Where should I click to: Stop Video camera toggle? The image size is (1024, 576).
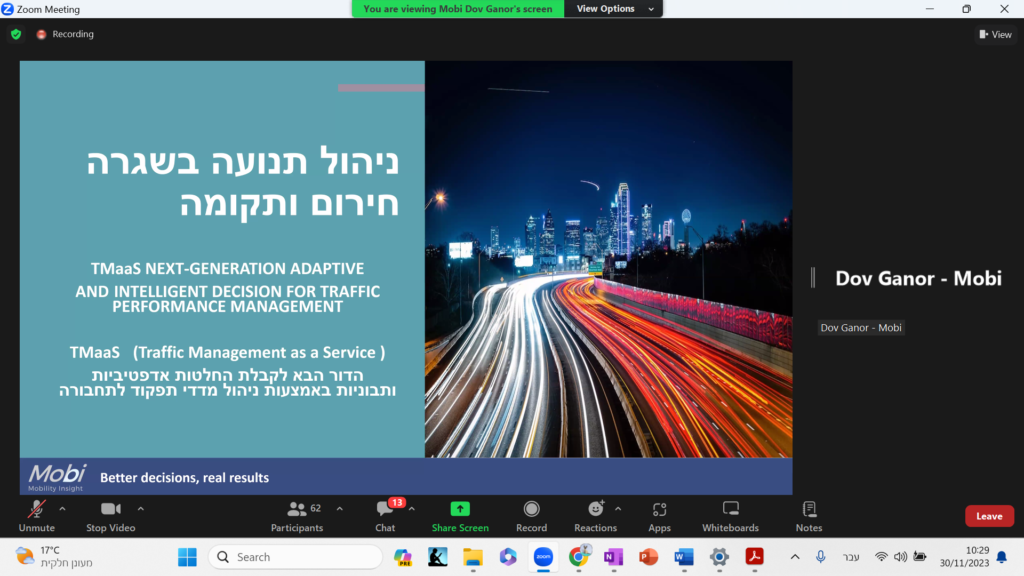click(x=110, y=510)
